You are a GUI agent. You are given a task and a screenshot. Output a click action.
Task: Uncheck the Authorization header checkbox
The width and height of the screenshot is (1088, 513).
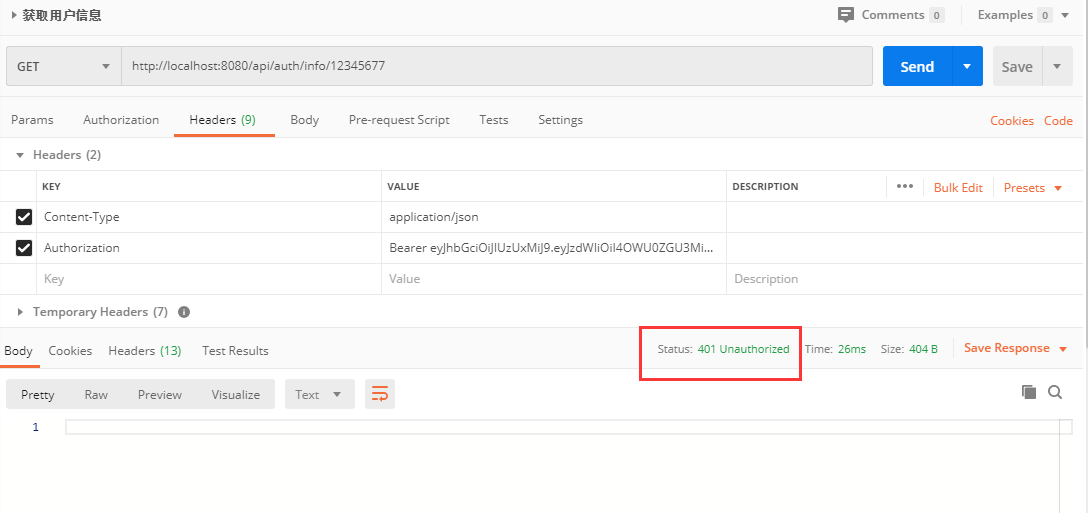[x=24, y=248]
